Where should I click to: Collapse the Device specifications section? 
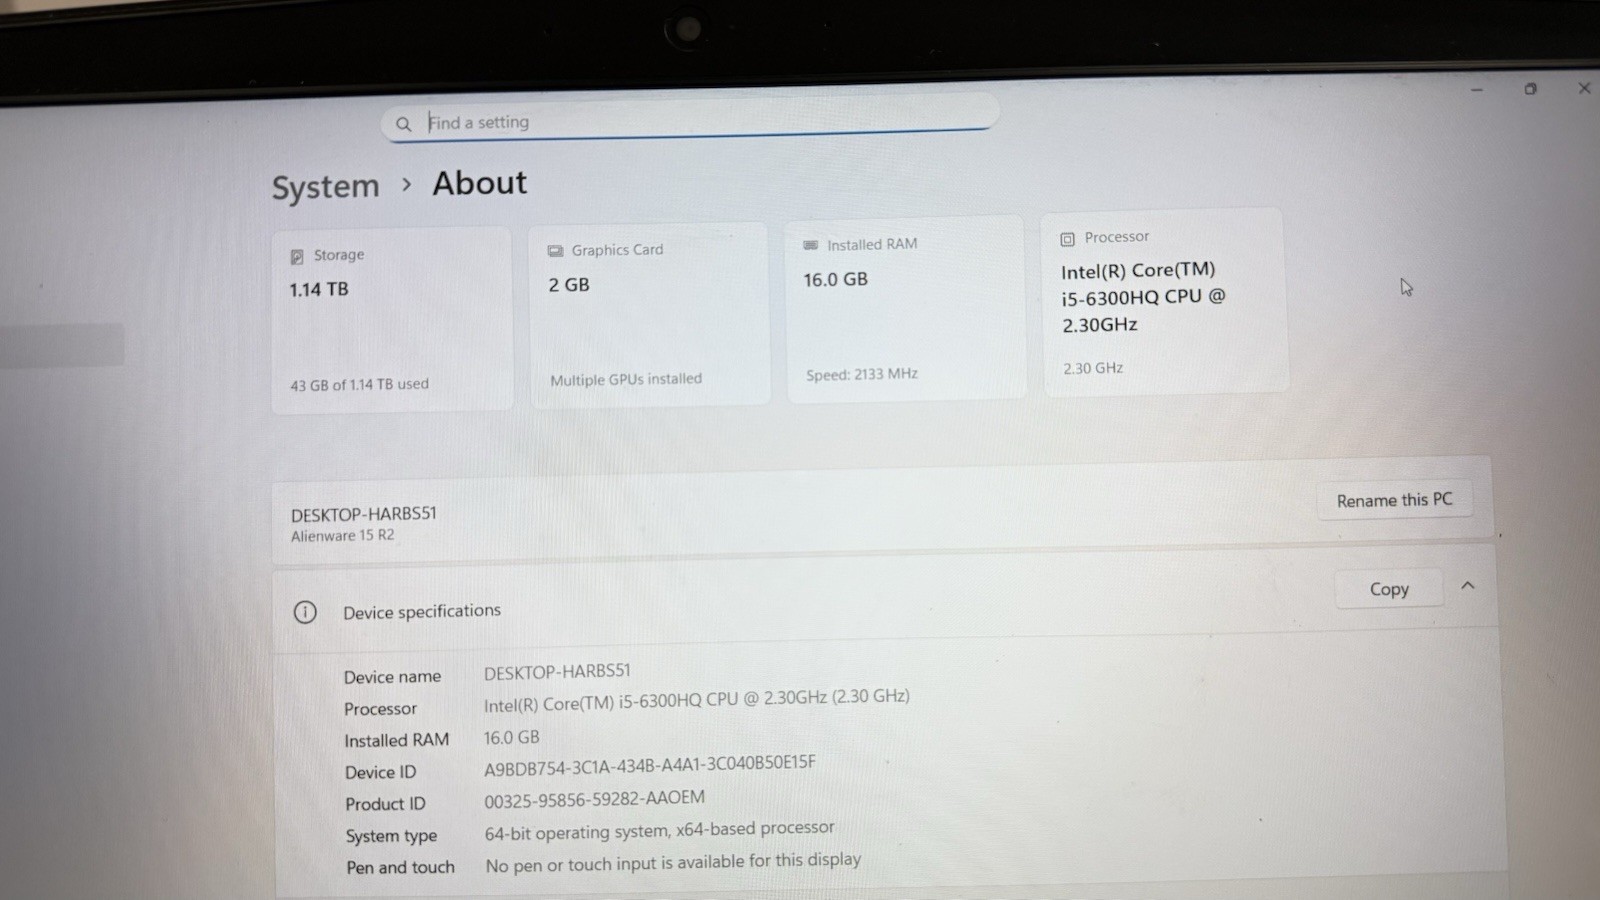pos(1467,586)
